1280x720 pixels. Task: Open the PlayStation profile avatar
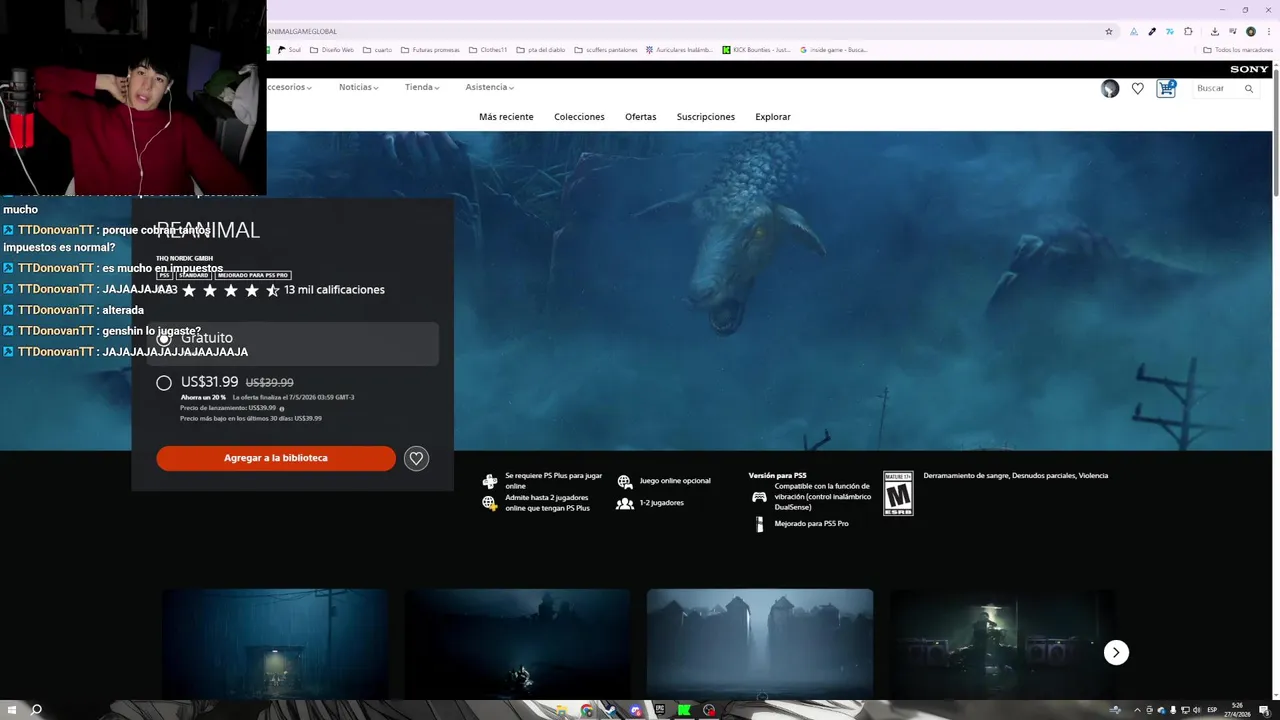(1110, 89)
